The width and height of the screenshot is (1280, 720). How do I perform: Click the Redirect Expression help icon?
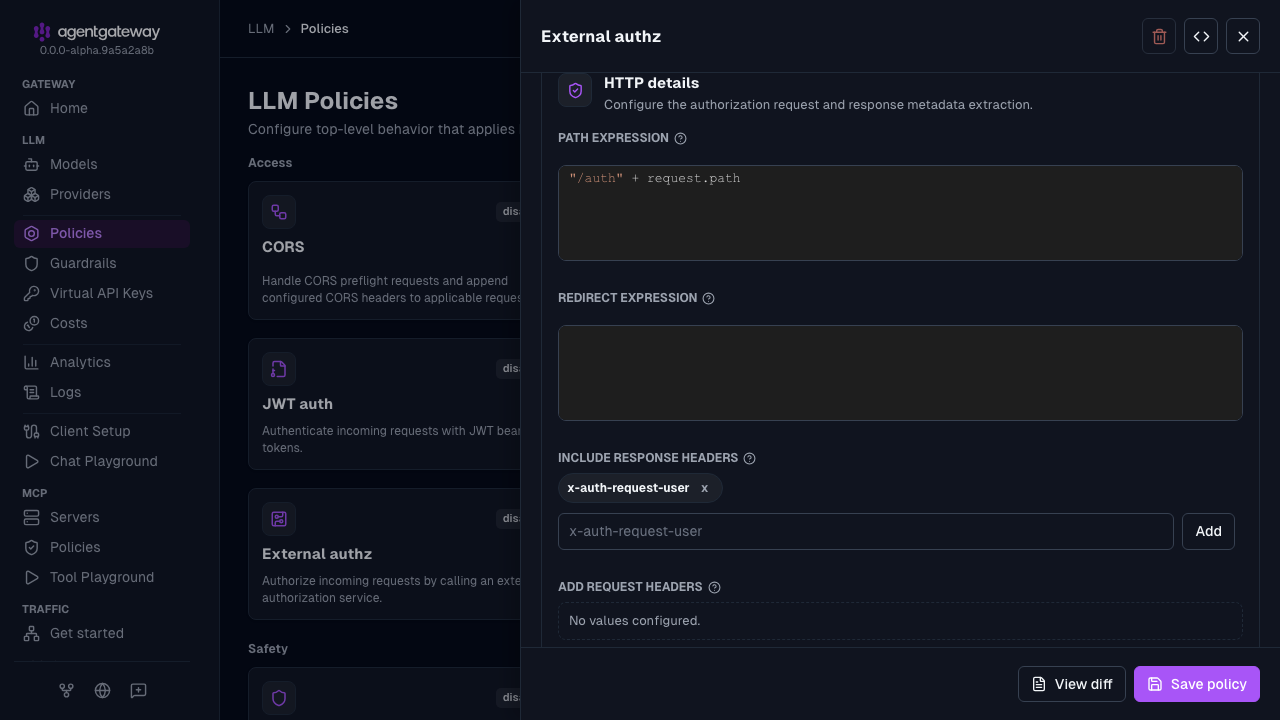point(709,298)
